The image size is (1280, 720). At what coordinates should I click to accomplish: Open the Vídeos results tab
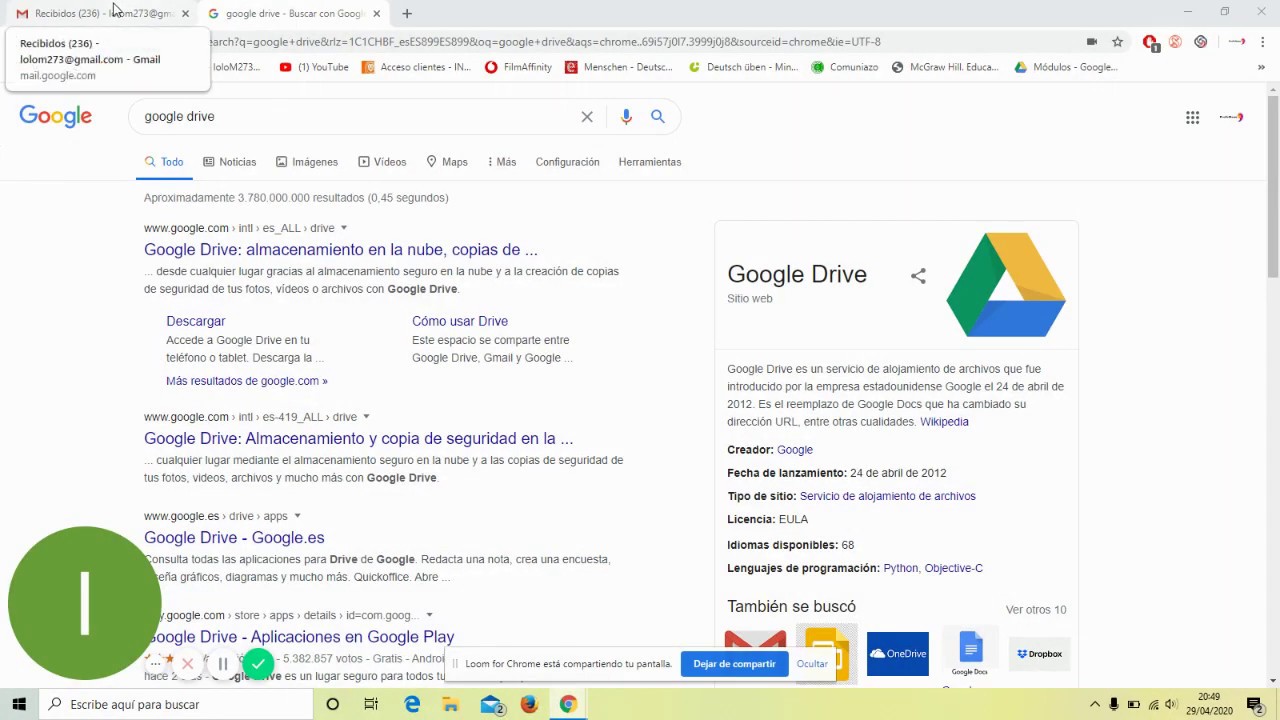(382, 162)
